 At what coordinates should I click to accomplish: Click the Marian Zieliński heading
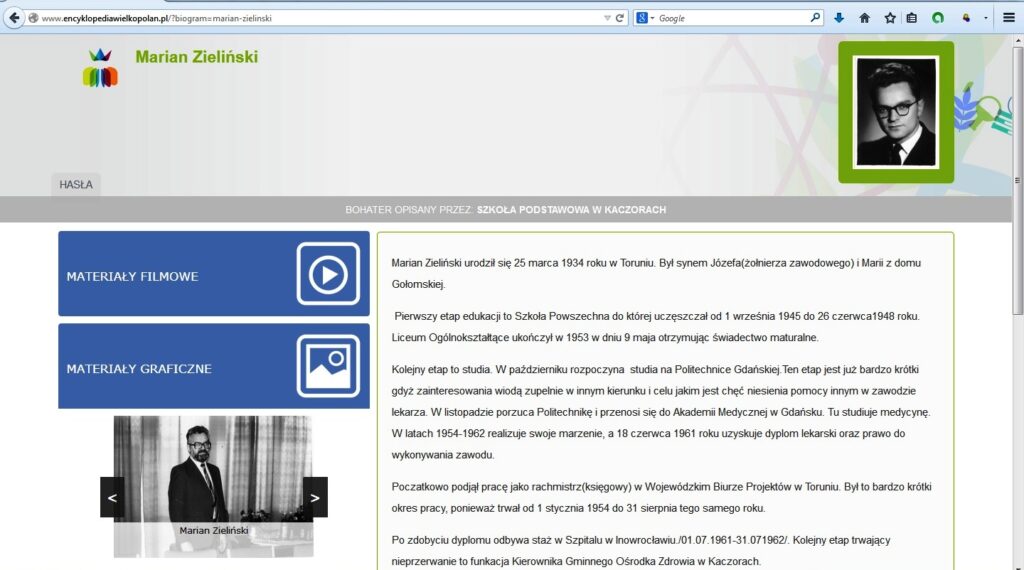(x=197, y=57)
